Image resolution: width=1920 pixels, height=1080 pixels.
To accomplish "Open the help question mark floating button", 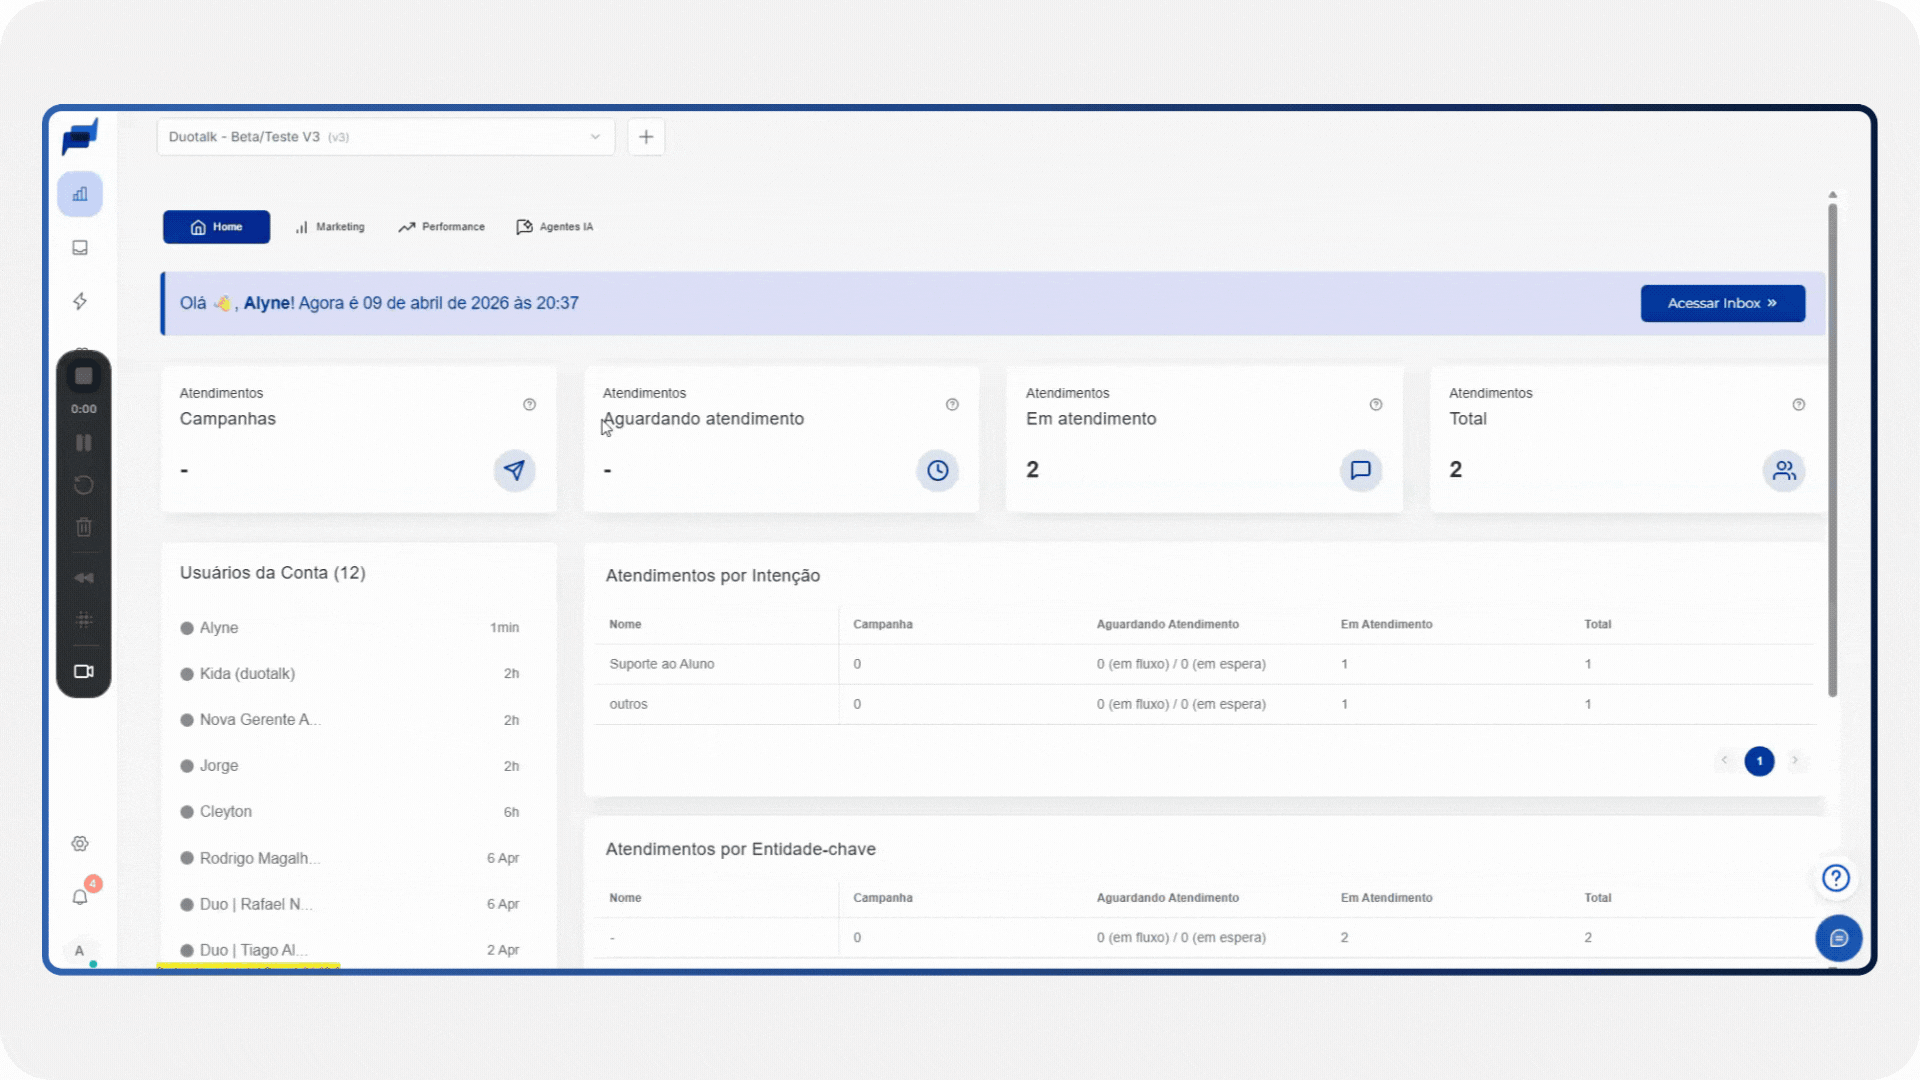I will click(x=1835, y=878).
